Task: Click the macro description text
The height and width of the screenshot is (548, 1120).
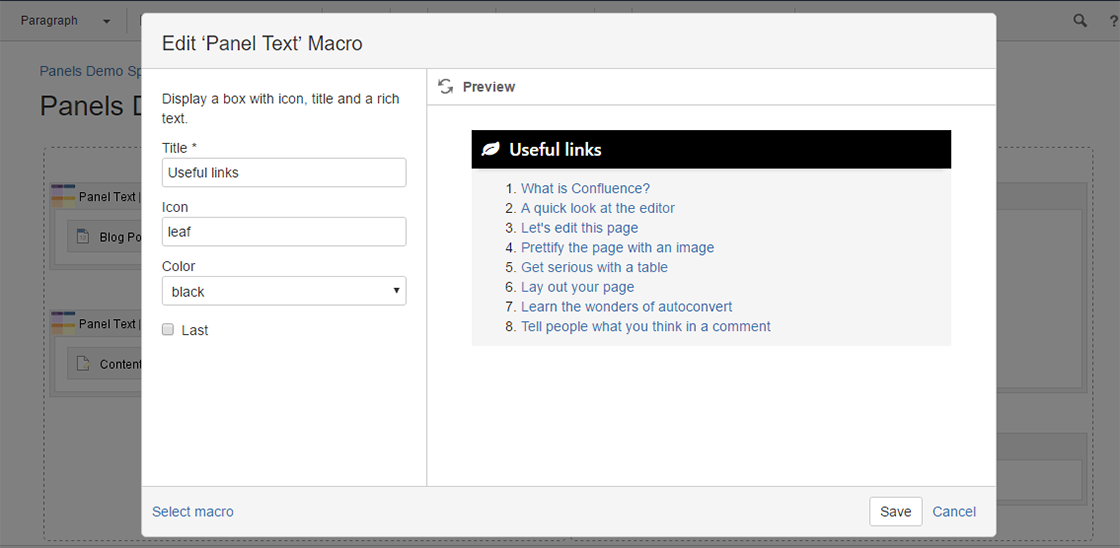Action: [x=281, y=109]
